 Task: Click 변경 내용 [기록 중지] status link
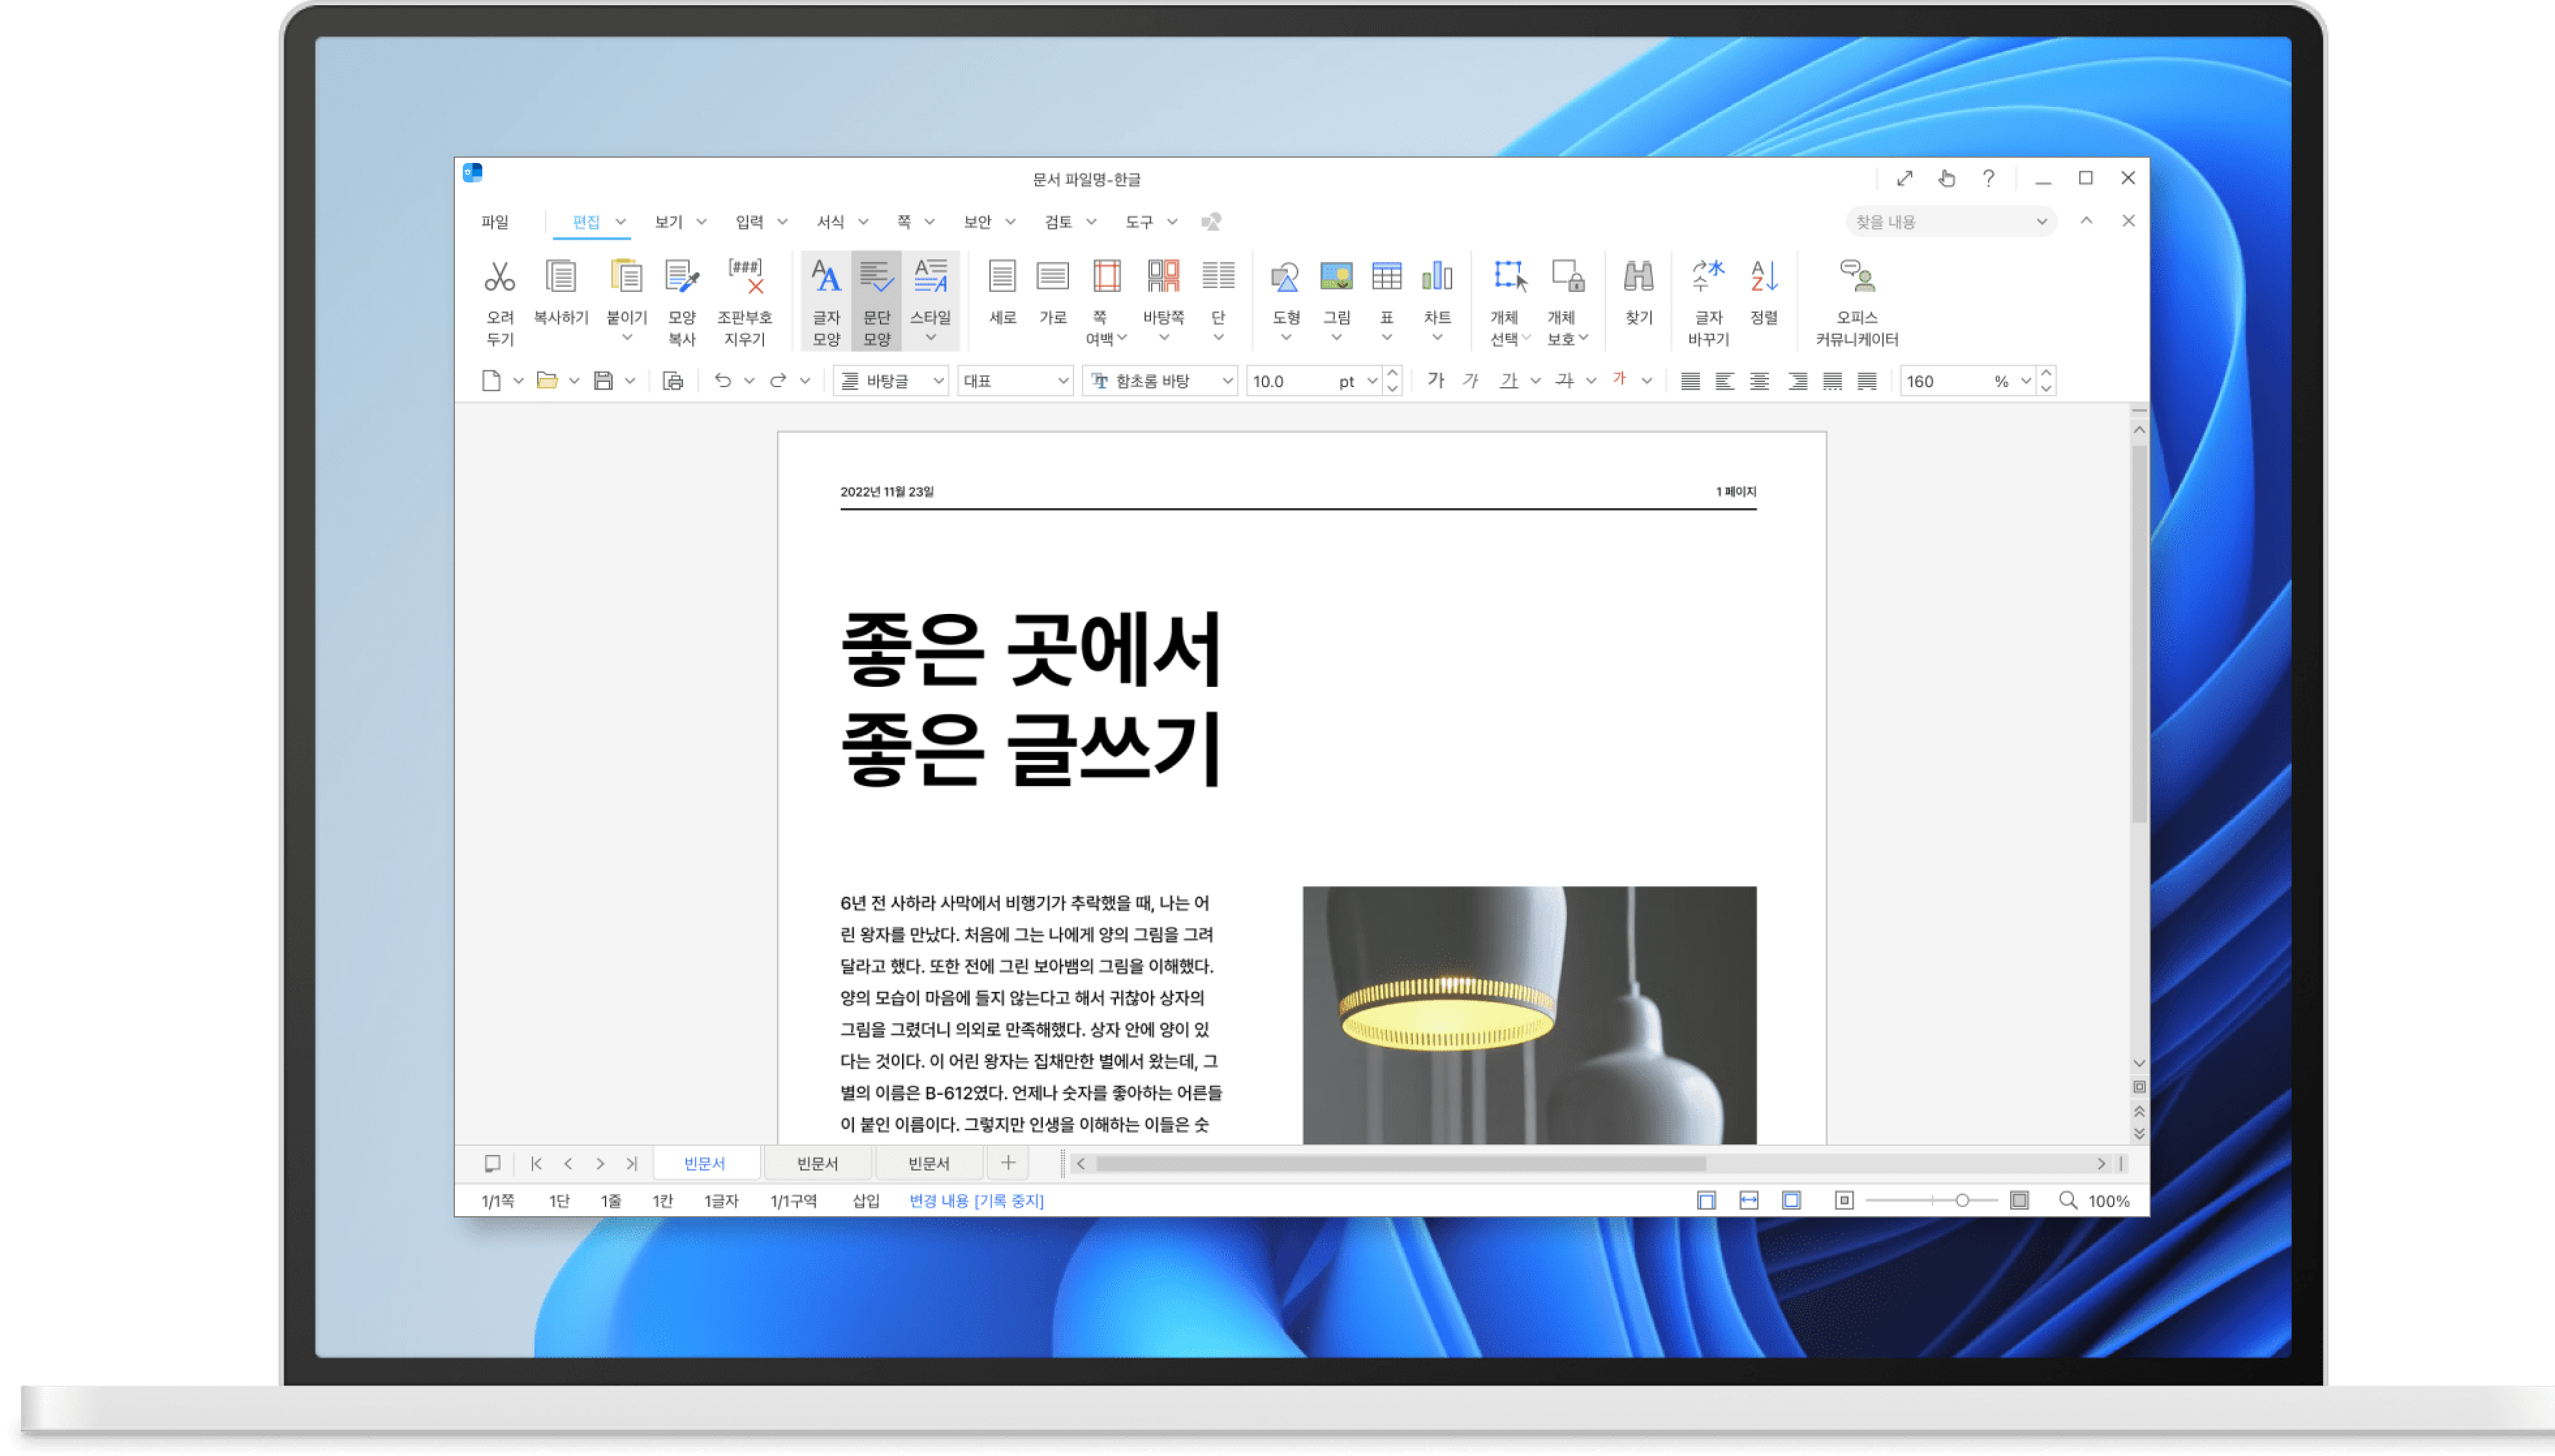976,1201
